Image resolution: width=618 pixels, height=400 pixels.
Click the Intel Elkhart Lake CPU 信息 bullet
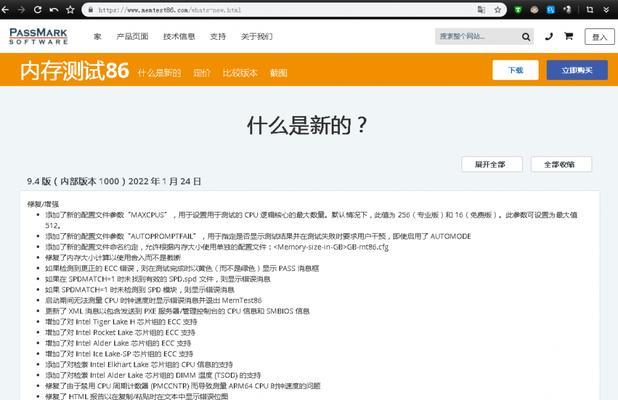coord(139,364)
